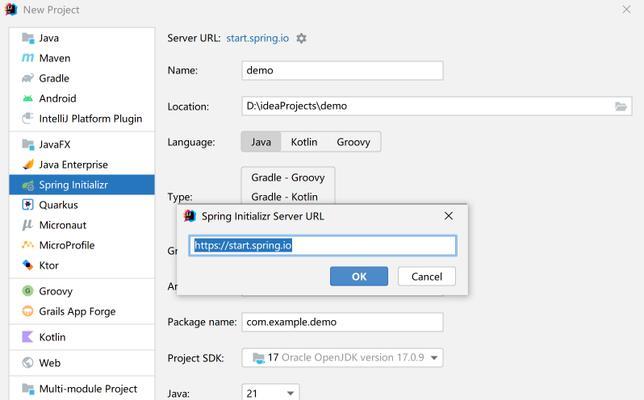Open Server URL settings gear

click(x=301, y=38)
